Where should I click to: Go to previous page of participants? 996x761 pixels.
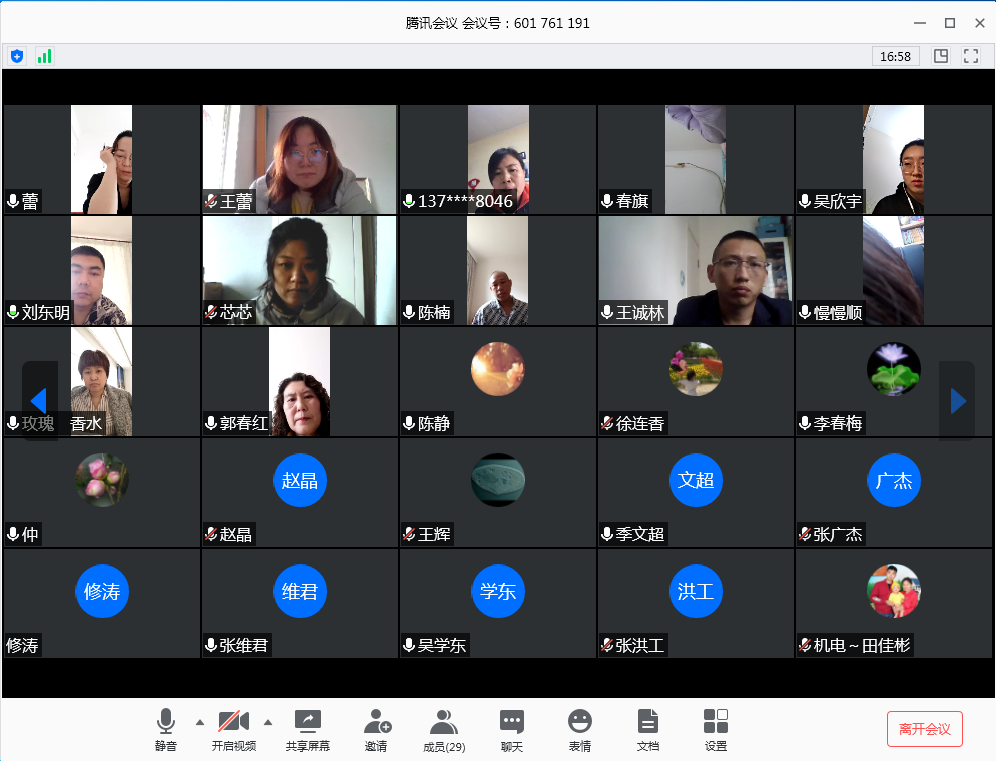tap(39, 401)
